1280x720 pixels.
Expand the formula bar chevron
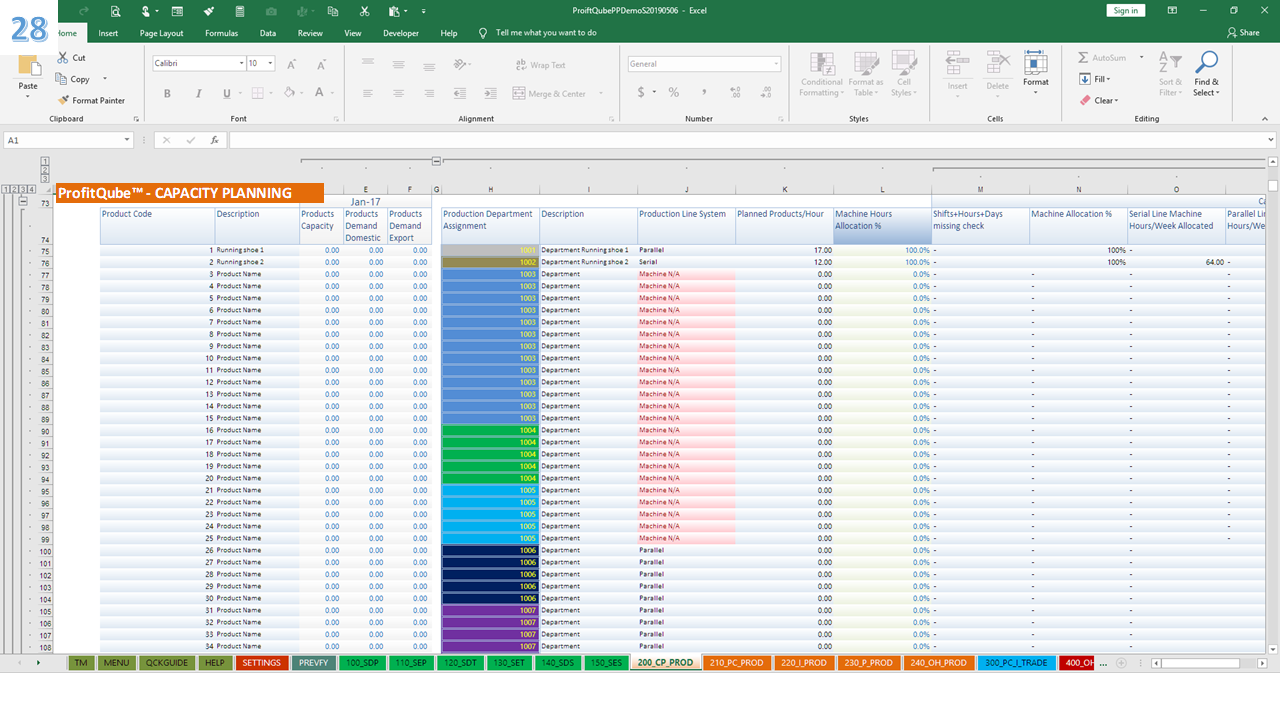pyautogui.click(x=1270, y=141)
